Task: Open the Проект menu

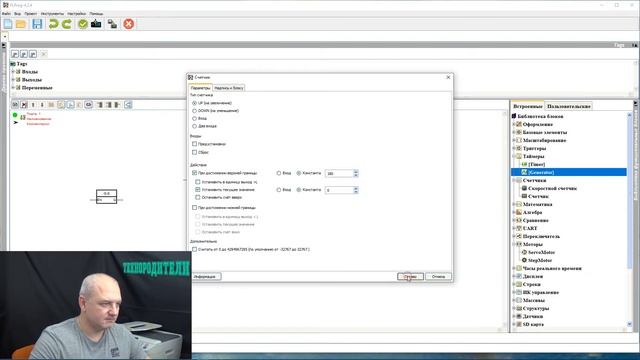Action: (x=31, y=13)
